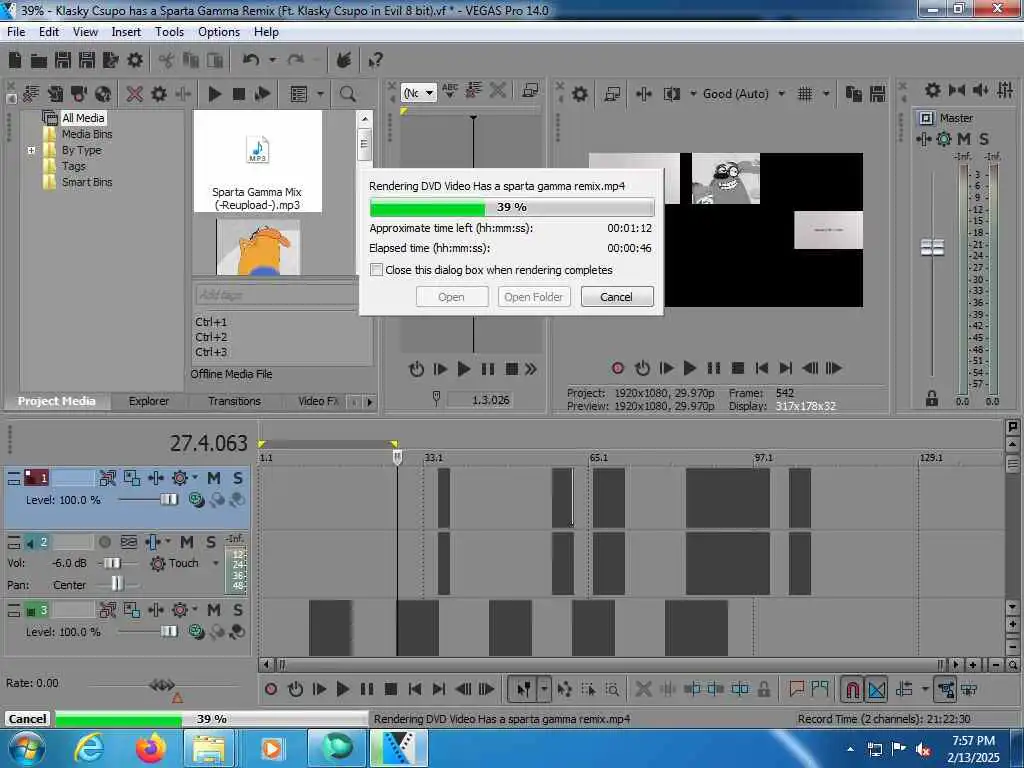The width and height of the screenshot is (1024, 768).
Task: Click the red X remove media icon
Action: click(135, 94)
